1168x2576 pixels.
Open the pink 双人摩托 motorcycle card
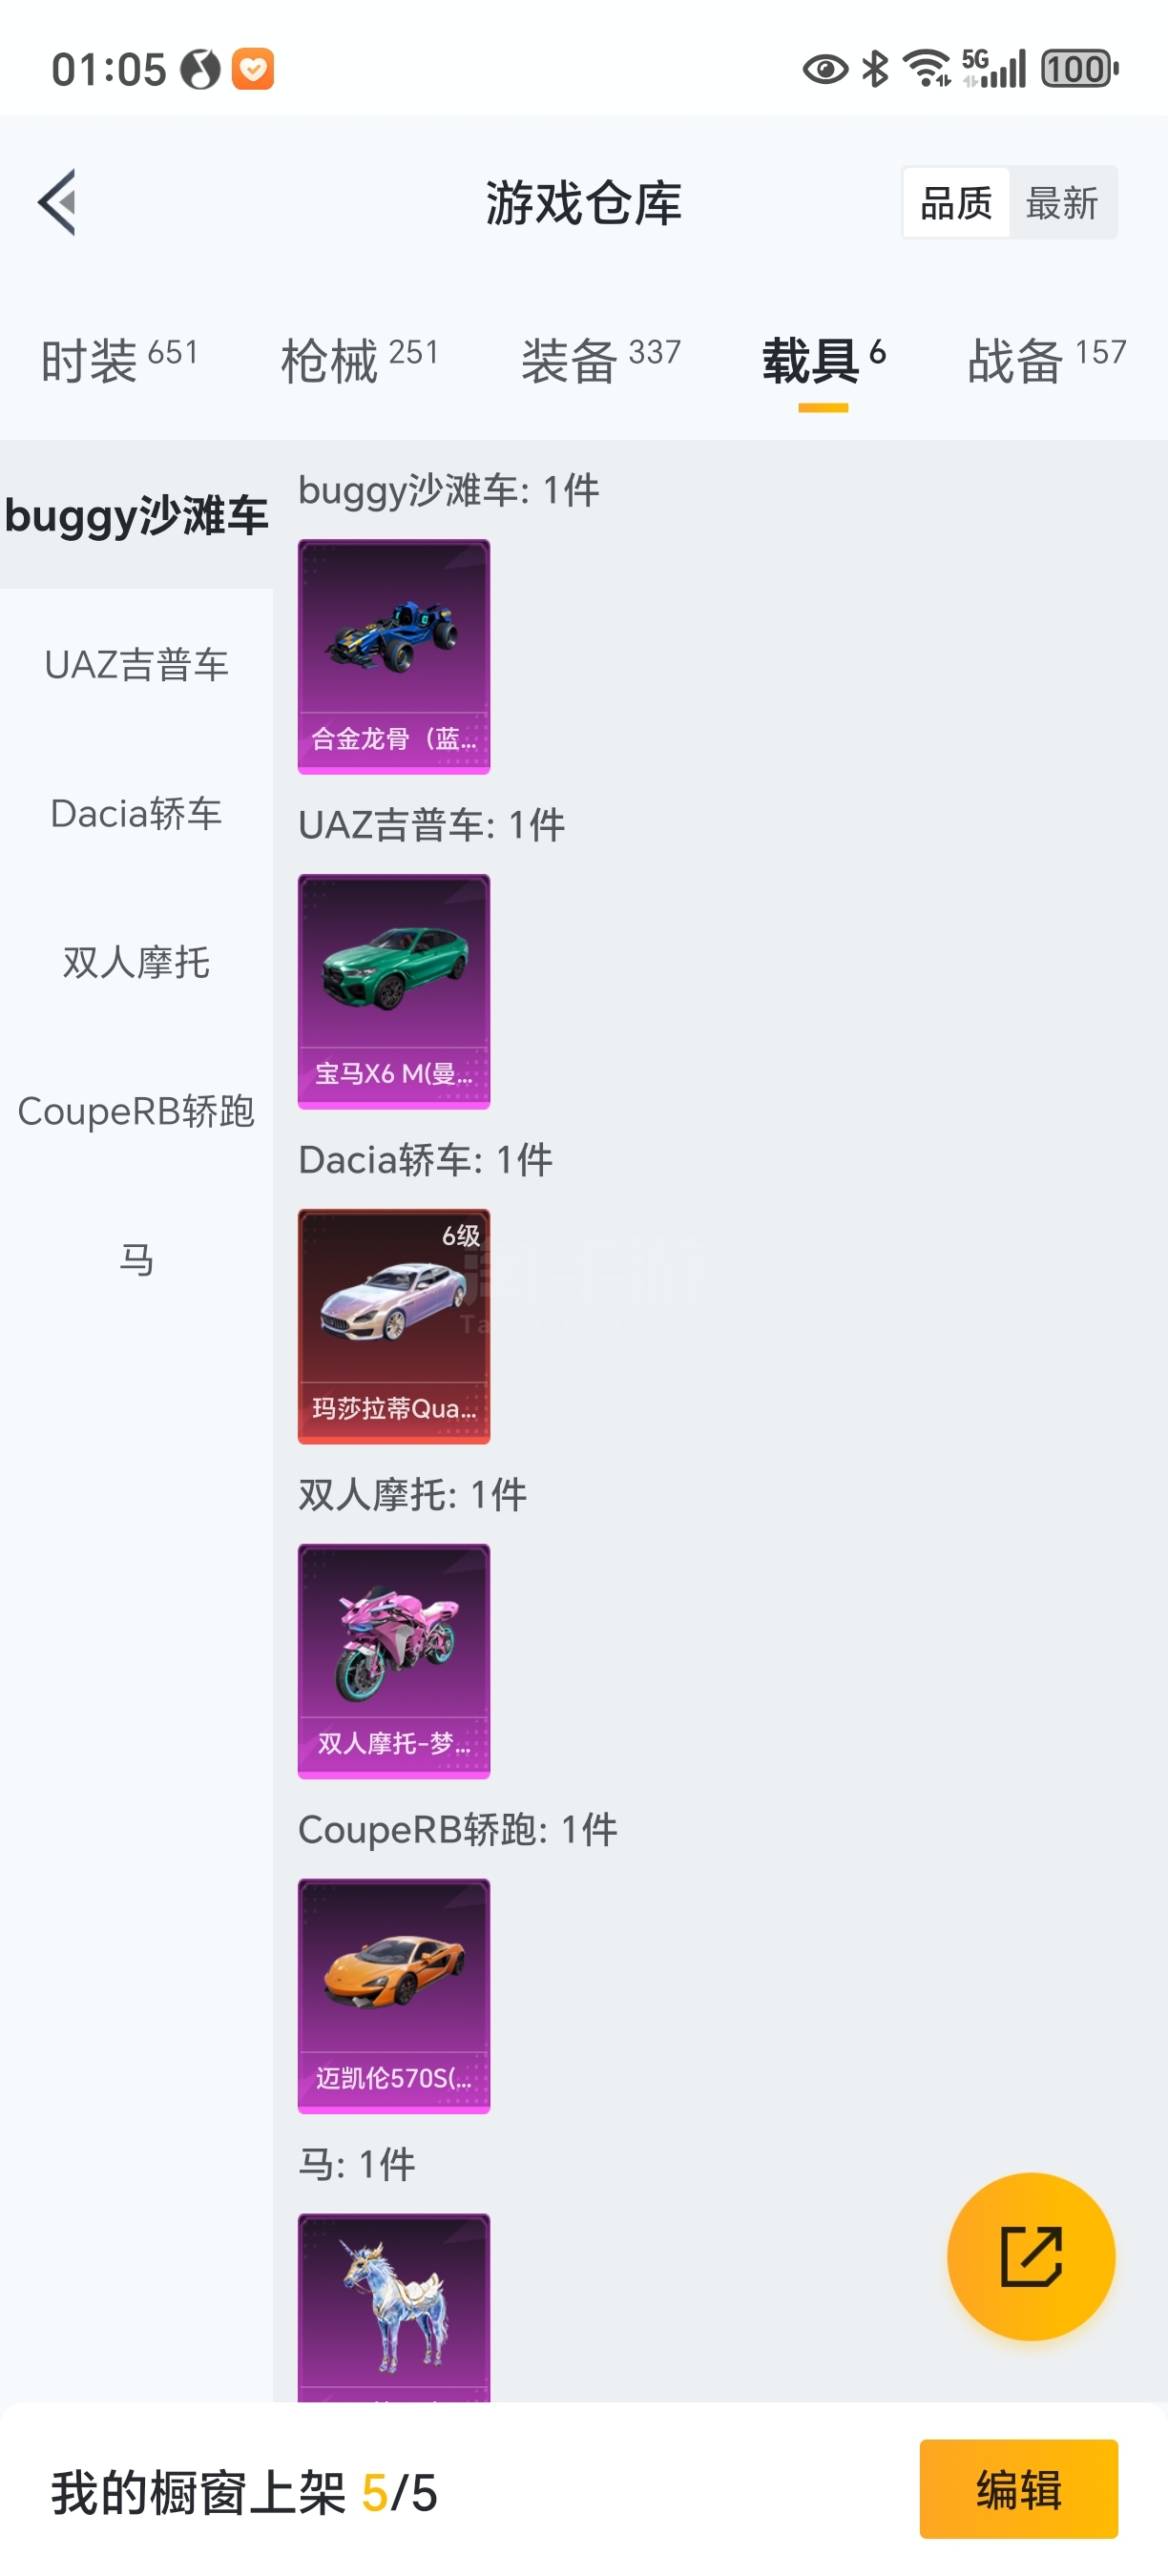pos(394,1661)
